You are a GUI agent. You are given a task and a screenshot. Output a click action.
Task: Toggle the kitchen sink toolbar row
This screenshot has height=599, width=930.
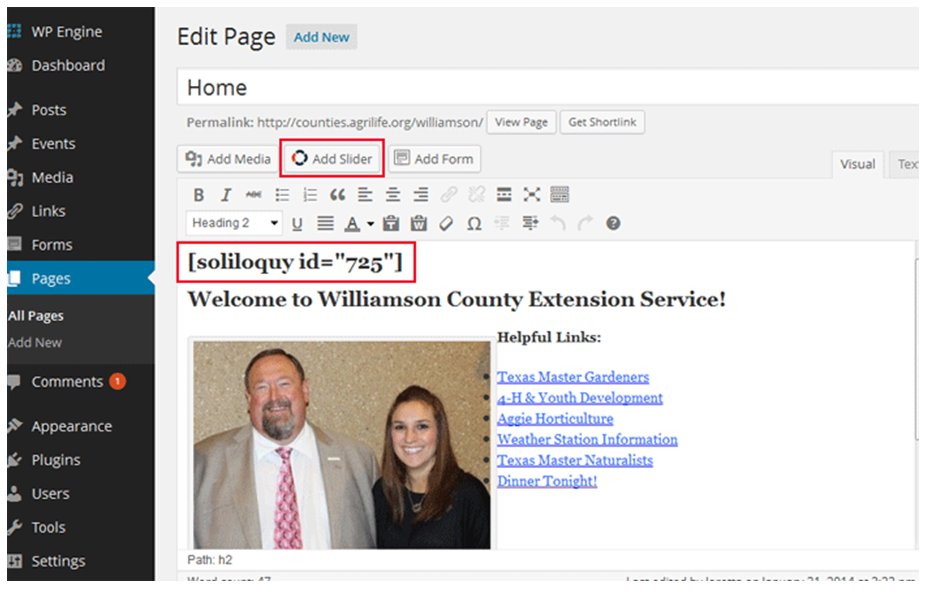pos(559,195)
